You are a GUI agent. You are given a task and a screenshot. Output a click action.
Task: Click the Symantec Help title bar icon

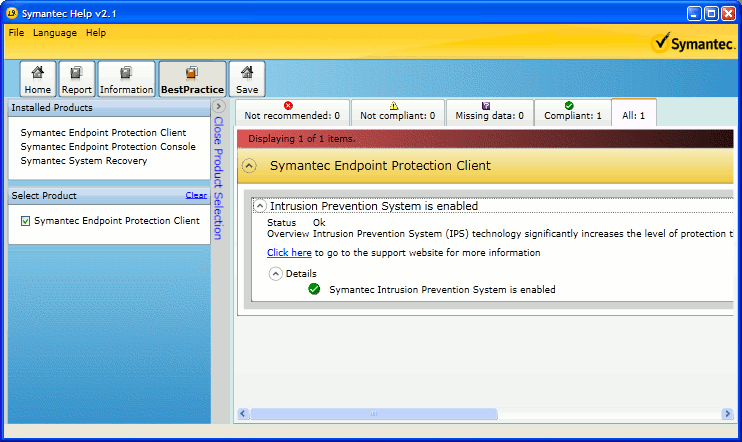pyautogui.click(x=12, y=13)
